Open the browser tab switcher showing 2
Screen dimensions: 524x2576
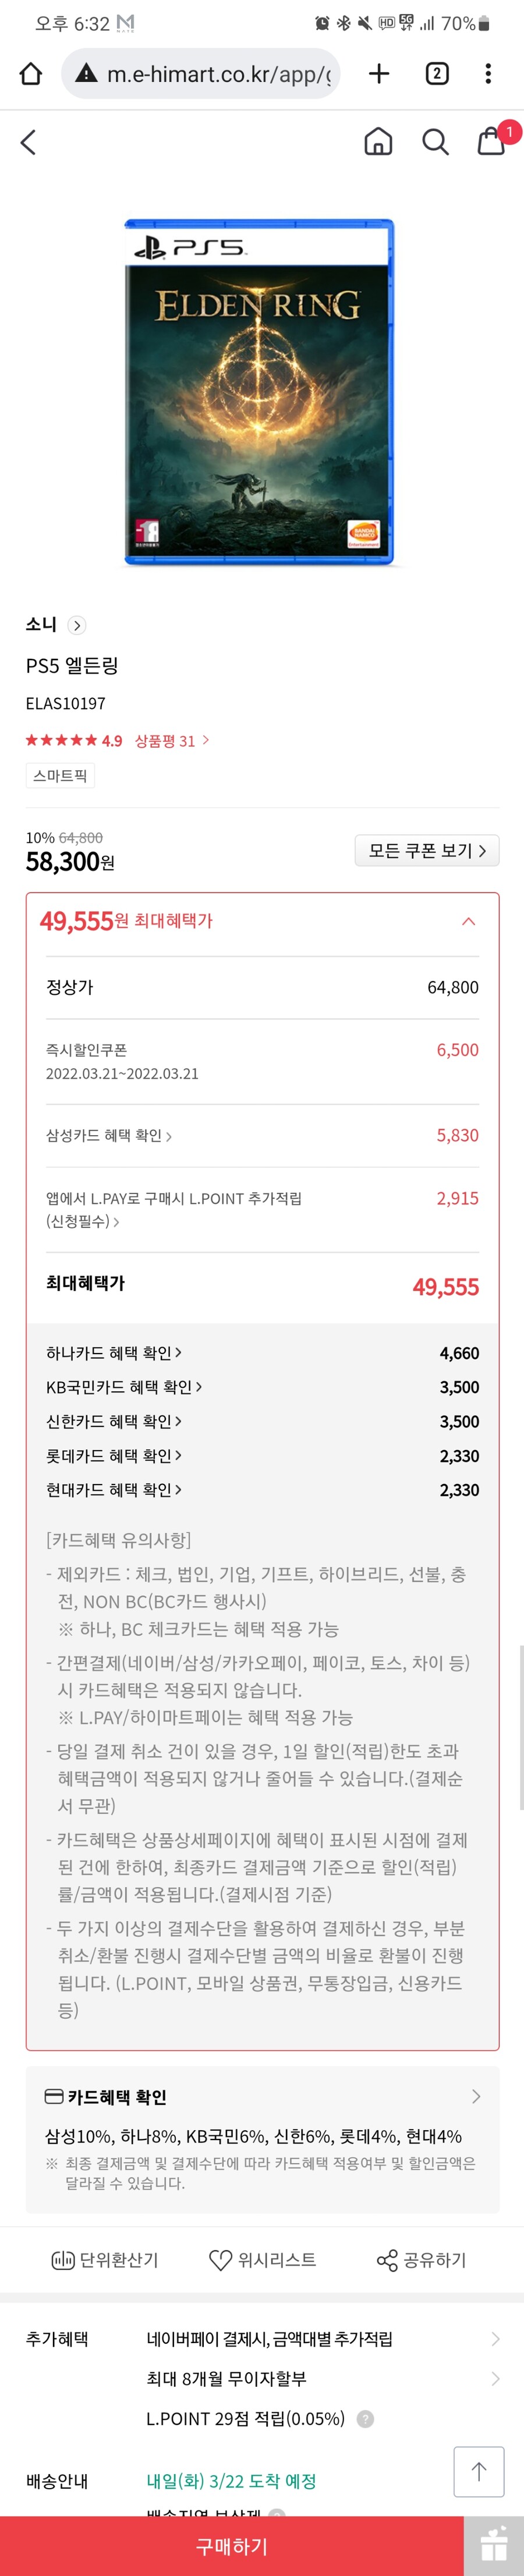click(436, 73)
